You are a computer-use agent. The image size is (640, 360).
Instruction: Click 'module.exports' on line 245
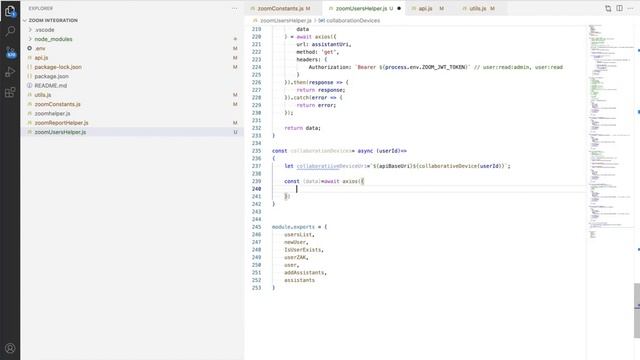point(293,227)
